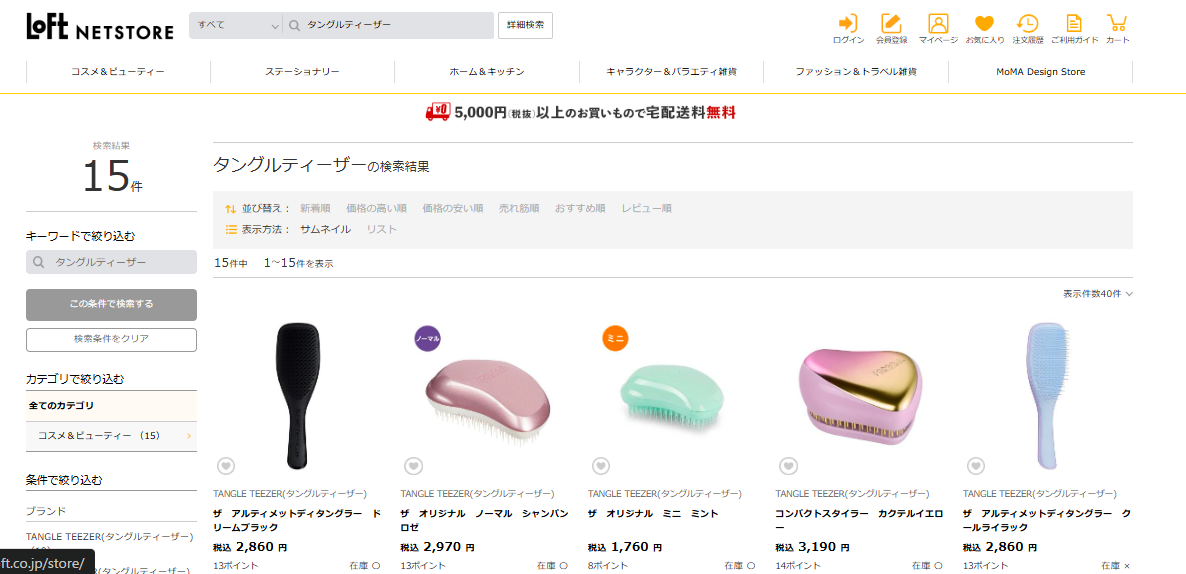
Task: Switch display to リスト view
Action: [381, 229]
